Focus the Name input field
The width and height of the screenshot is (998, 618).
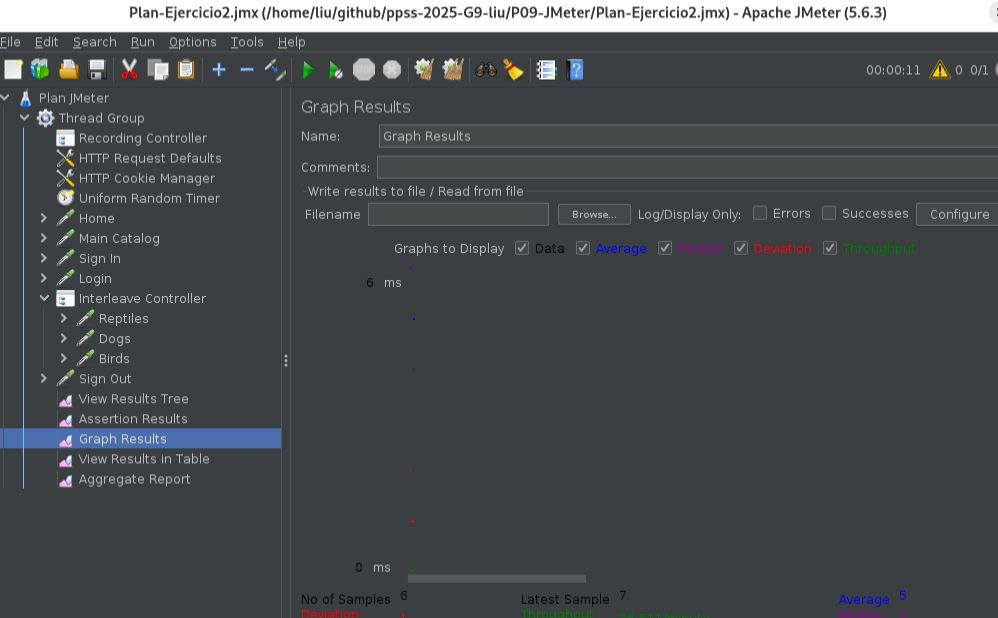(688, 136)
